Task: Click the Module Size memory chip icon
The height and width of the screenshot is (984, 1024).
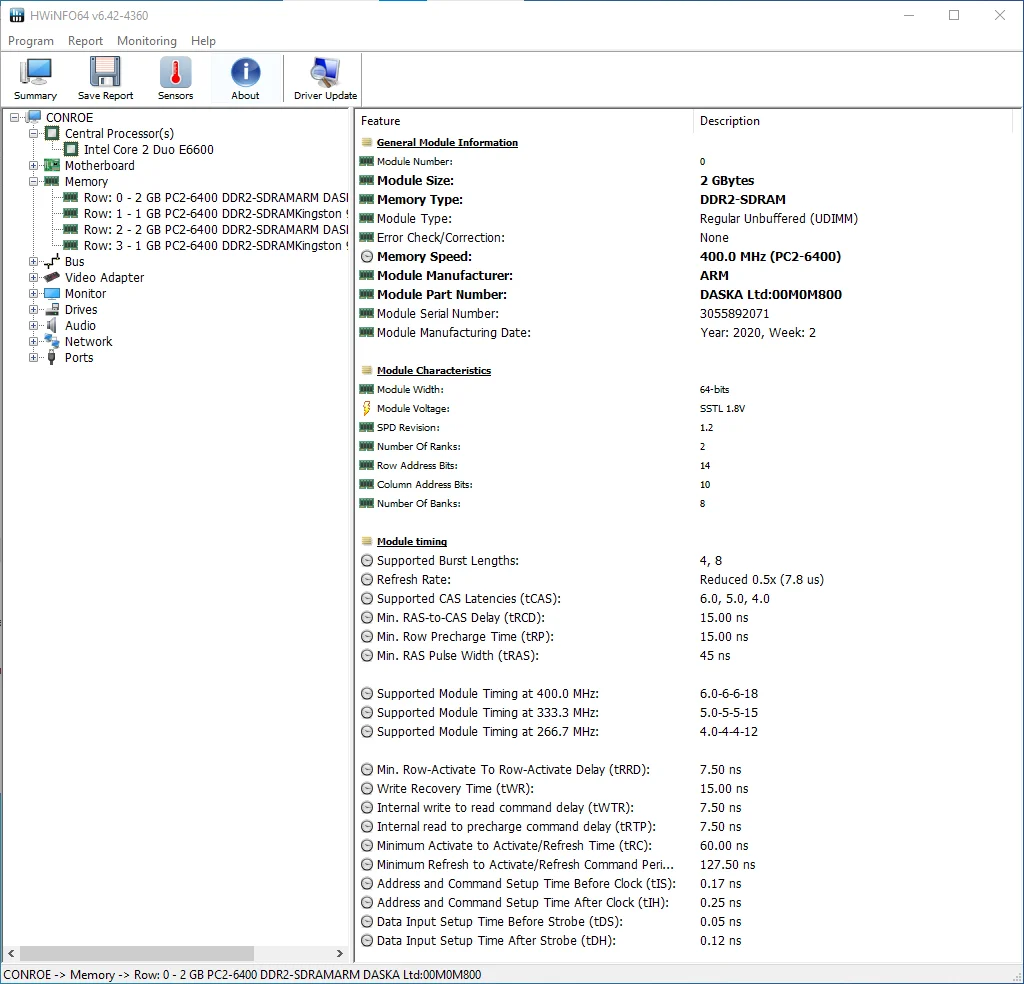Action: (366, 180)
